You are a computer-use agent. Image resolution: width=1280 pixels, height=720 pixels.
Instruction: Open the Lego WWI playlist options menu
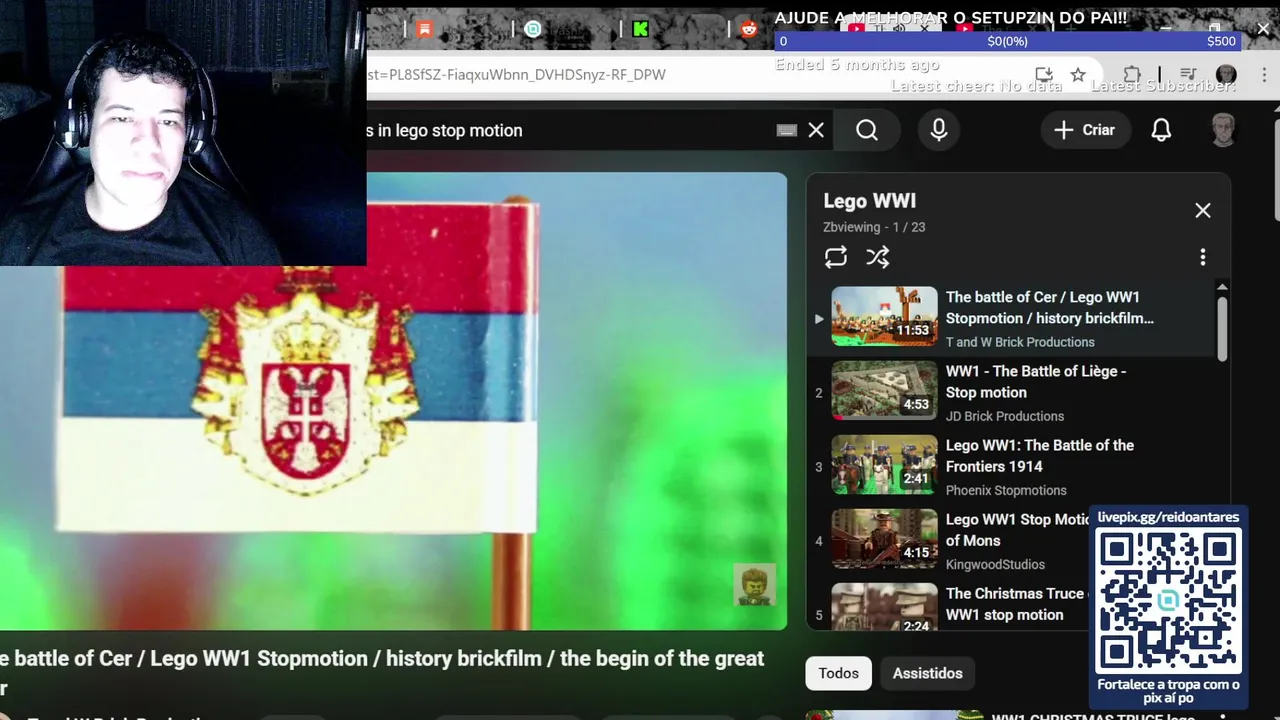pyautogui.click(x=1203, y=257)
